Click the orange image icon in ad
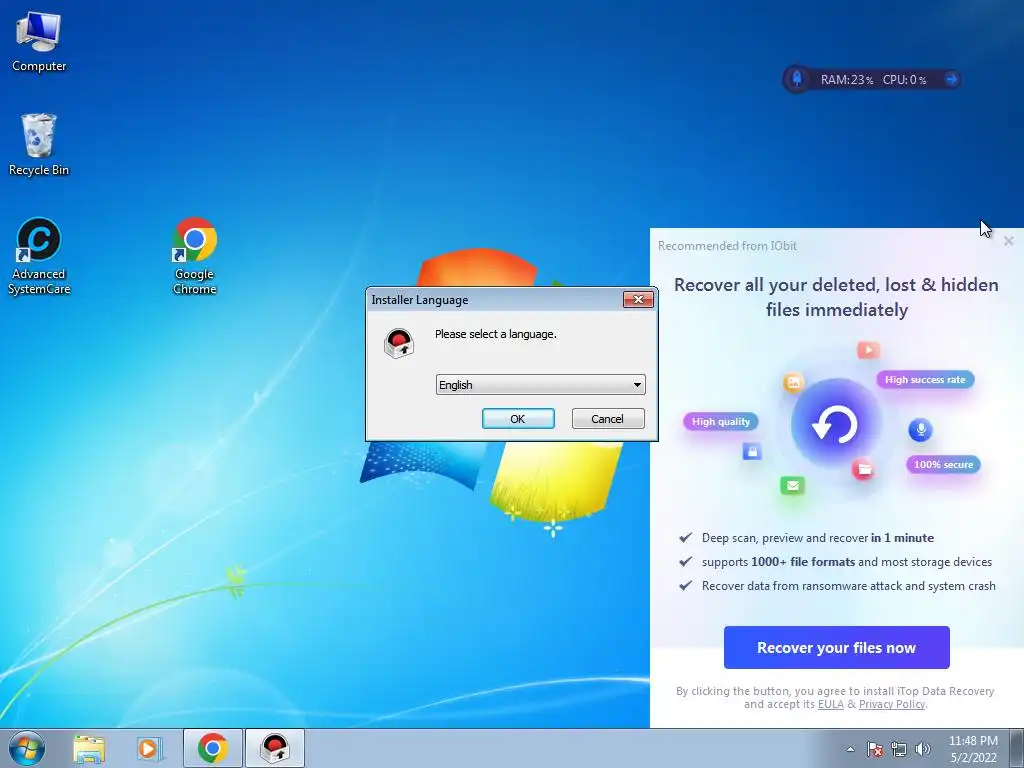 (x=793, y=383)
